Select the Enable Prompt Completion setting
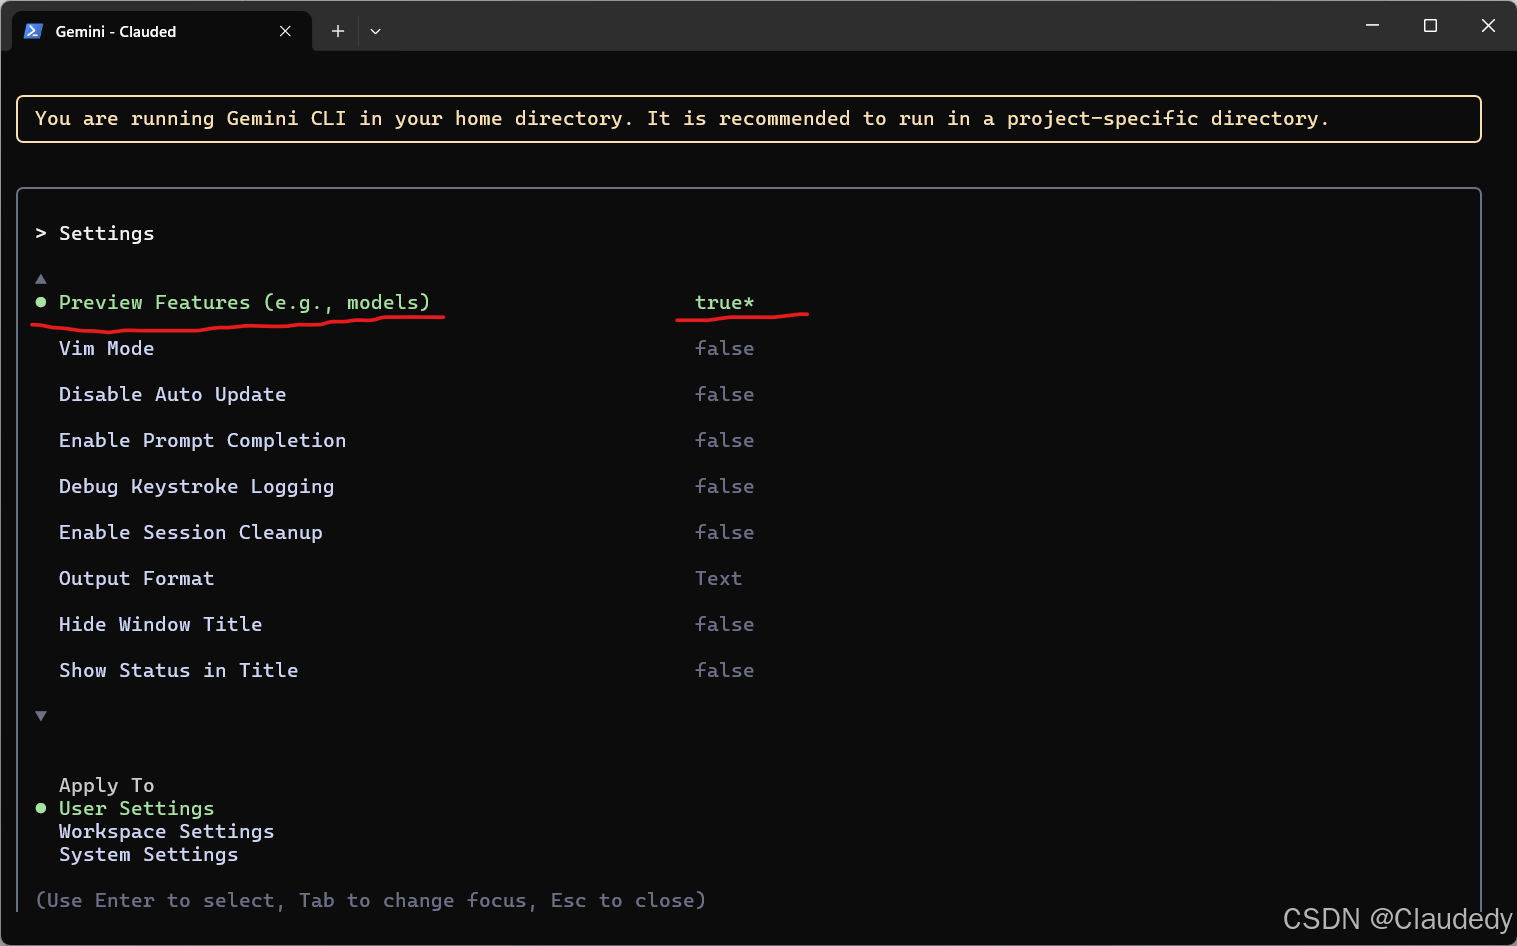1517x946 pixels. (x=202, y=440)
